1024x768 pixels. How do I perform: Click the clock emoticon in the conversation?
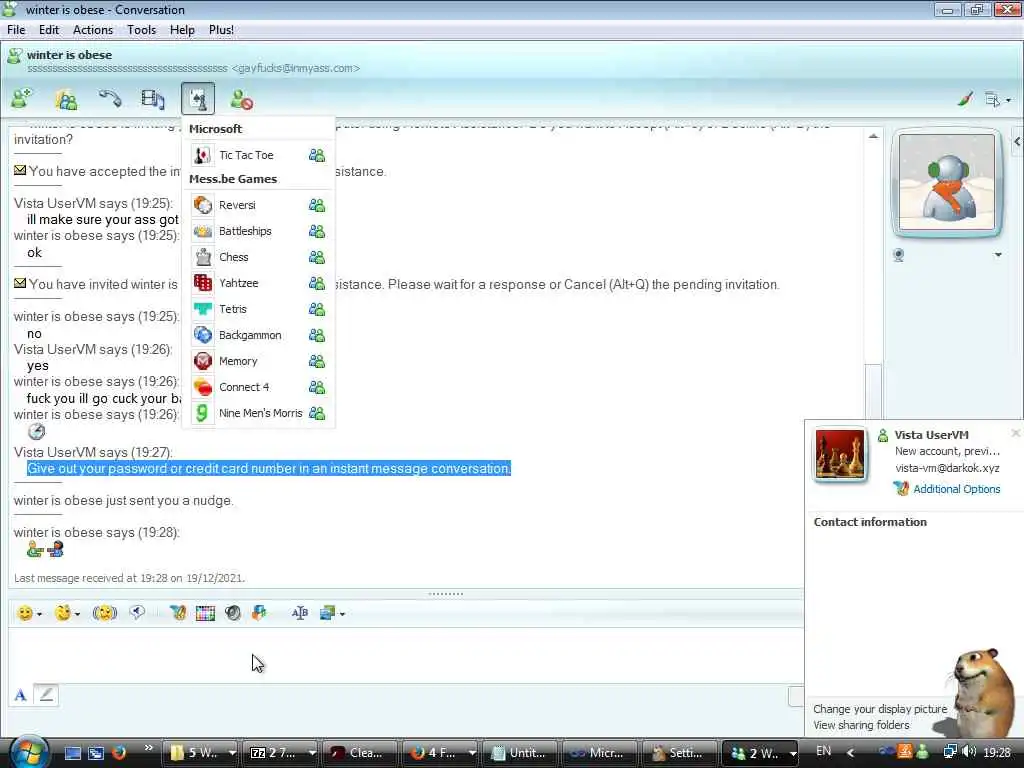(x=37, y=432)
